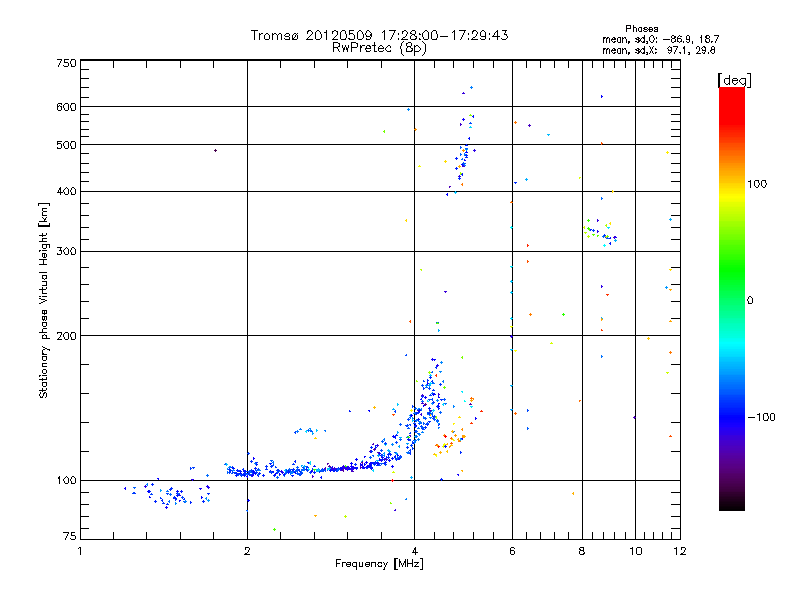Click the '10' frequency tick label
Image resolution: width=800 pixels, height=600 pixels.
[x=636, y=551]
